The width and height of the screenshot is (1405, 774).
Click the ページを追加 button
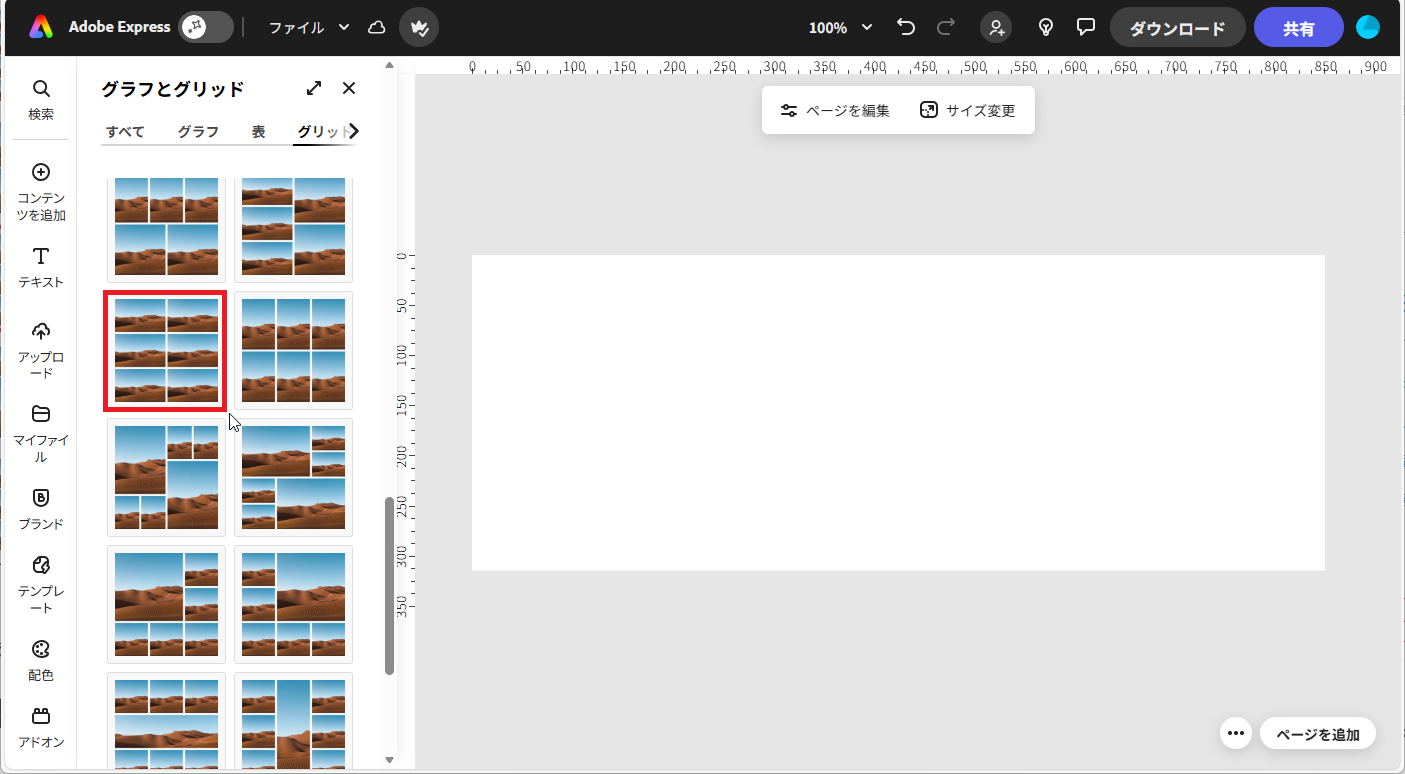click(x=1317, y=734)
